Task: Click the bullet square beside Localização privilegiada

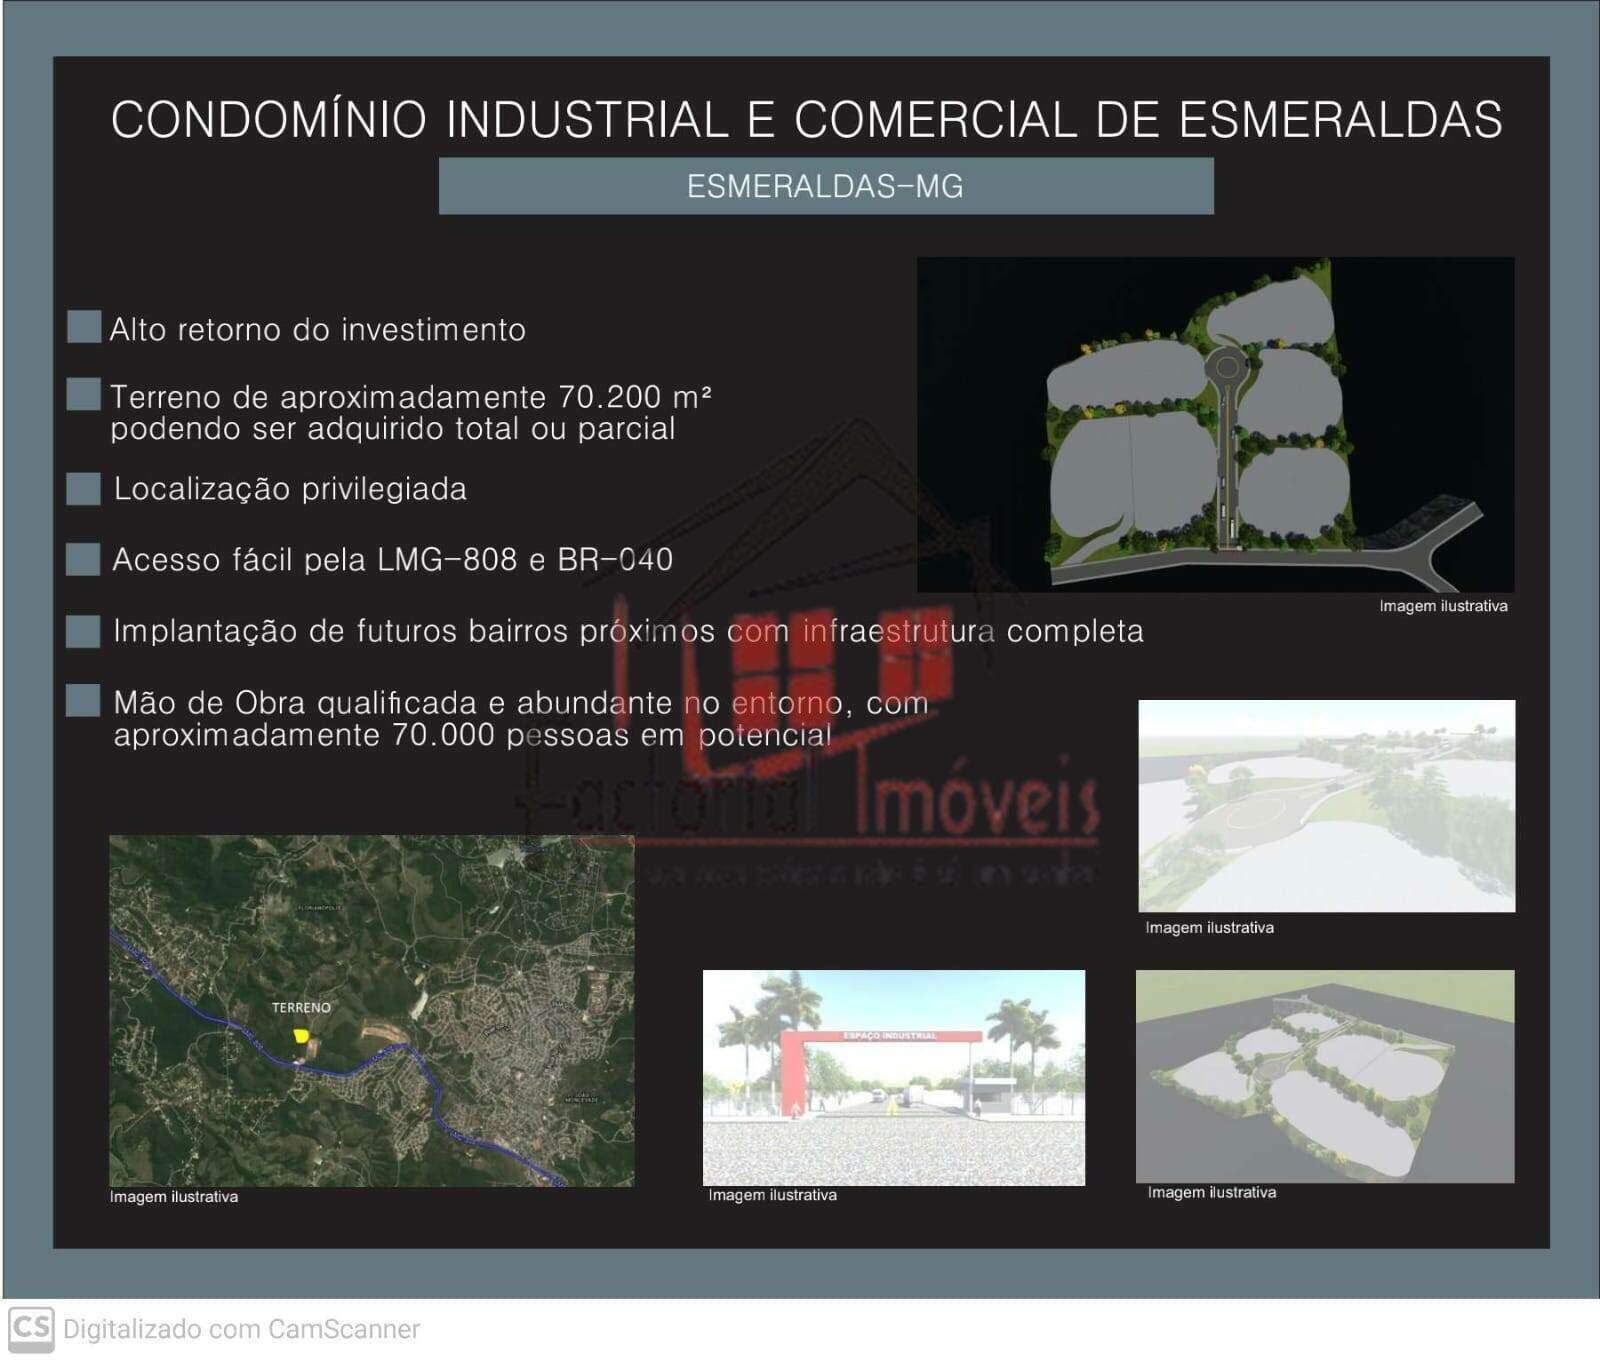Action: tap(83, 489)
